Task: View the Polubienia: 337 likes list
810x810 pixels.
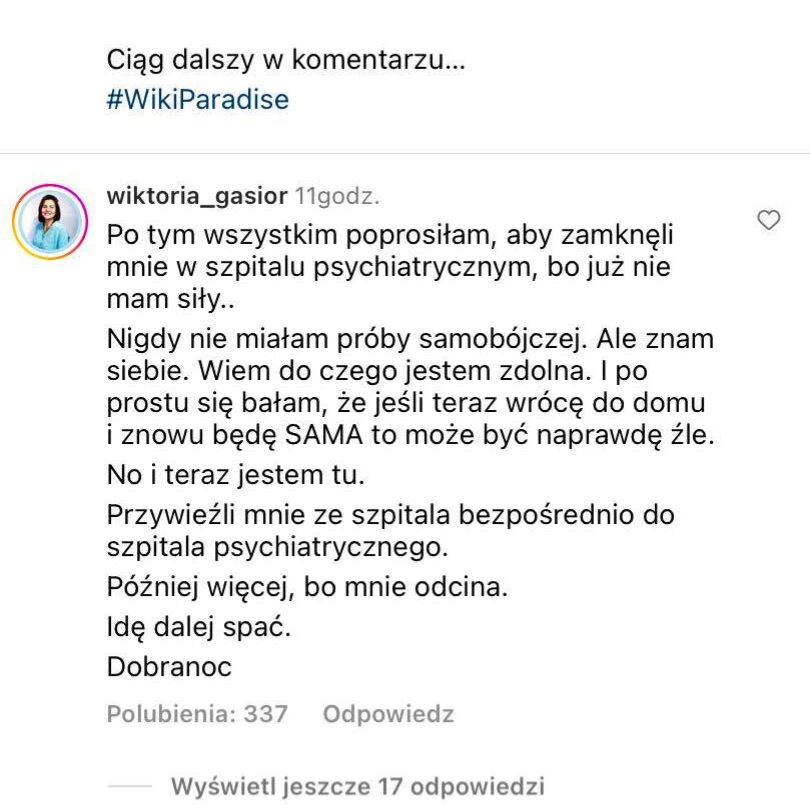Action: click(x=197, y=714)
